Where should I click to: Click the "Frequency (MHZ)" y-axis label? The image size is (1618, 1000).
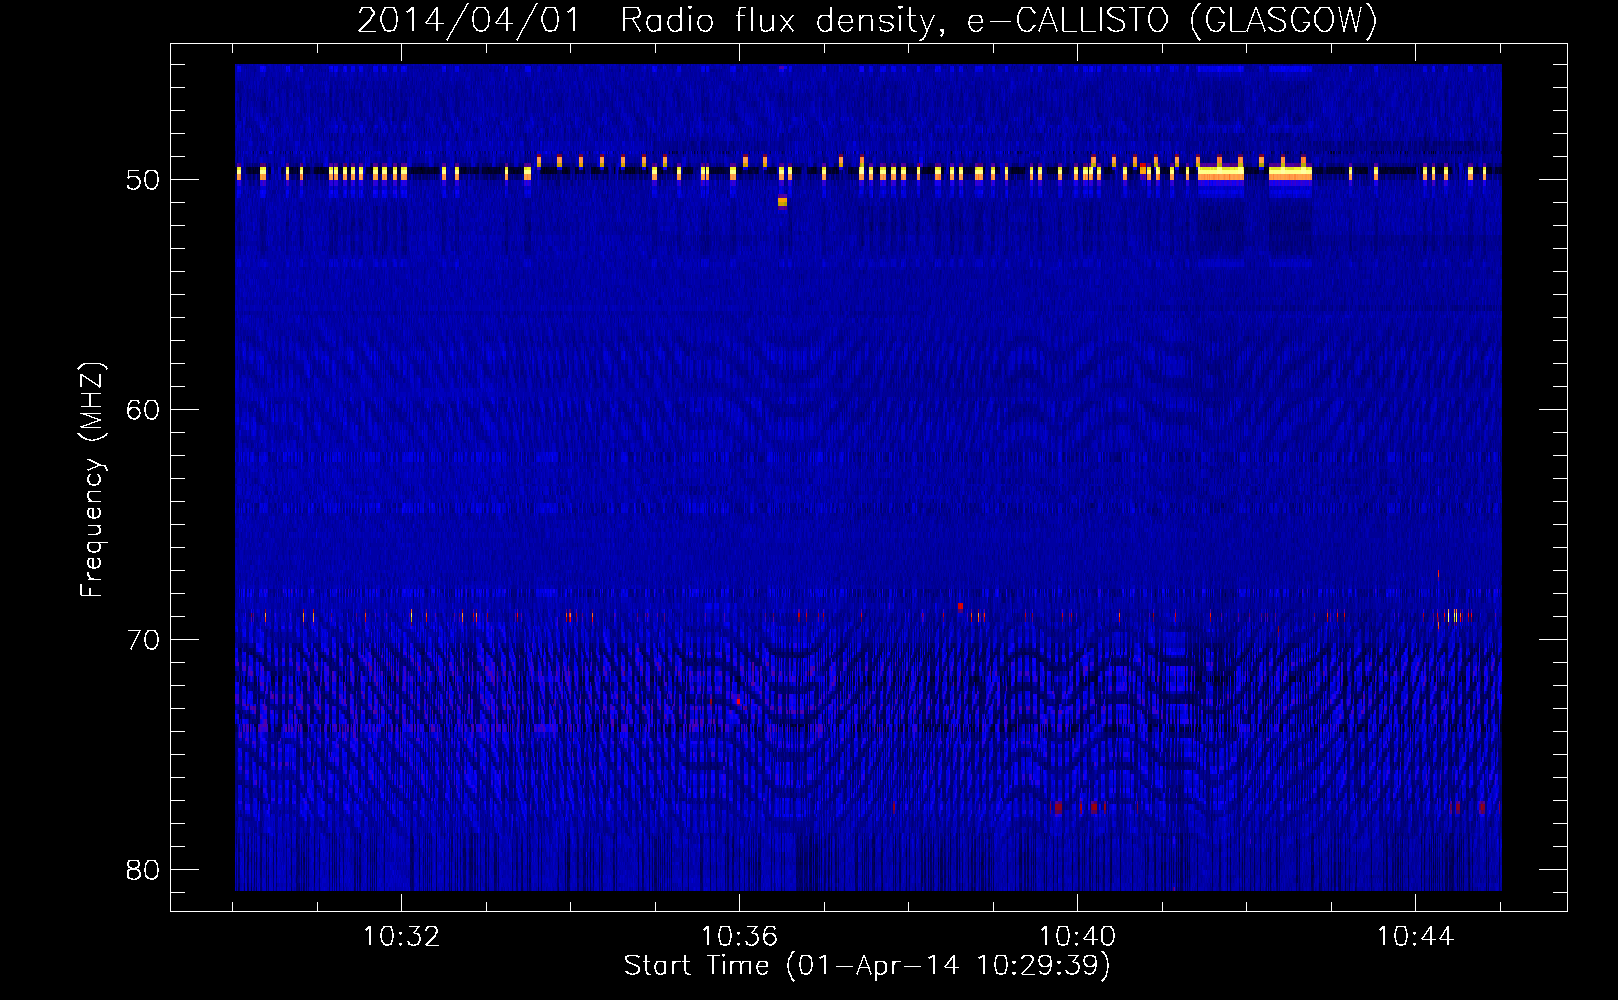(92, 479)
